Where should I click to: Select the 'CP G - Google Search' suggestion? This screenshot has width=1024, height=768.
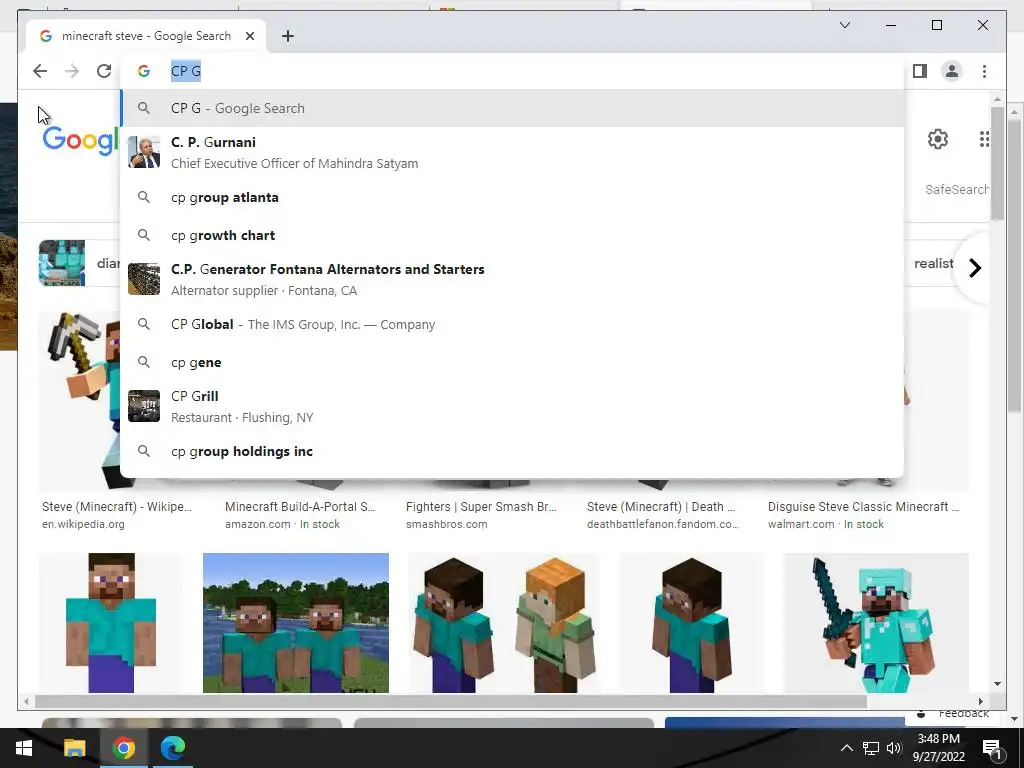(x=513, y=108)
